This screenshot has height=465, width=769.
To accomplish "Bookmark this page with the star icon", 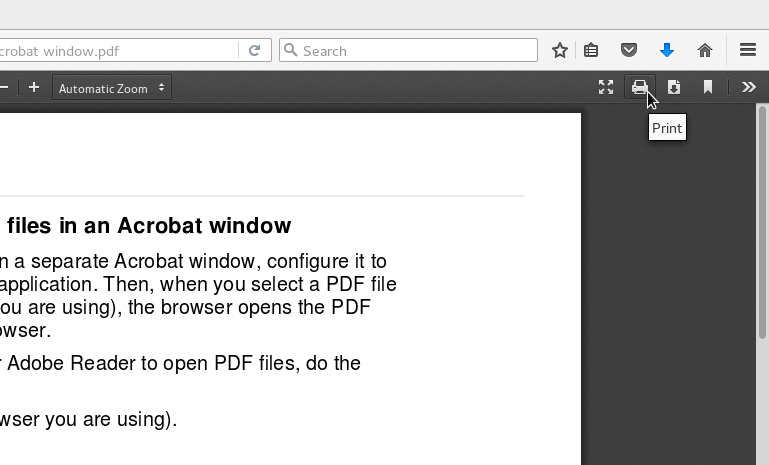I will pyautogui.click(x=560, y=50).
